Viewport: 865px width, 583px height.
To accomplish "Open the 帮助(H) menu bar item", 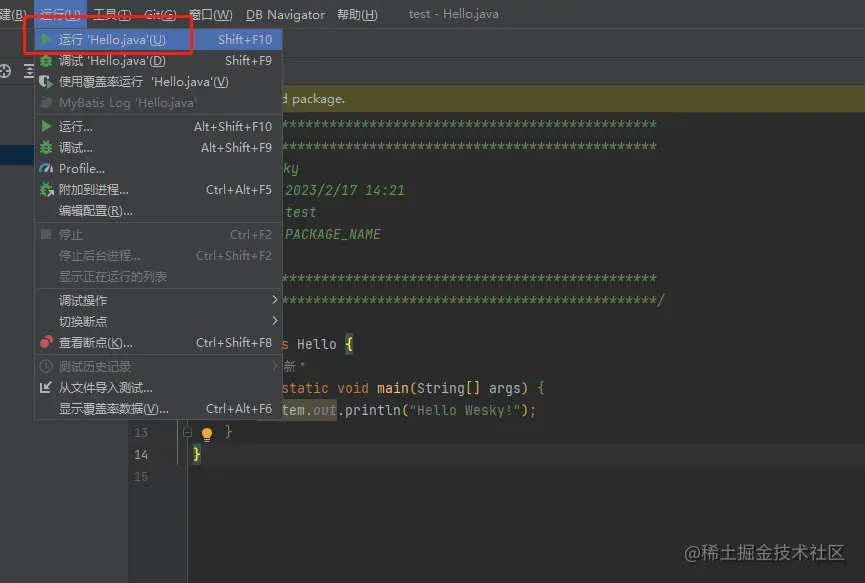I will [x=357, y=14].
